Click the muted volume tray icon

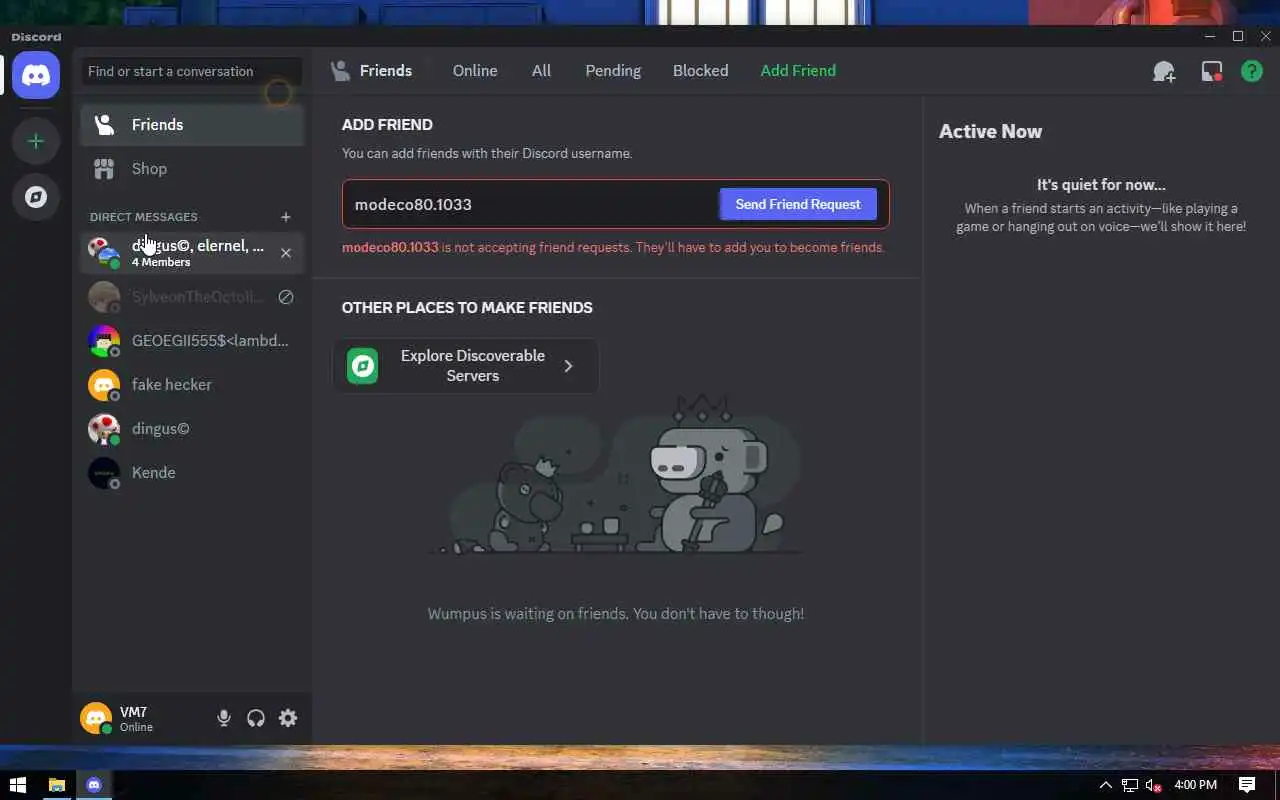1153,785
